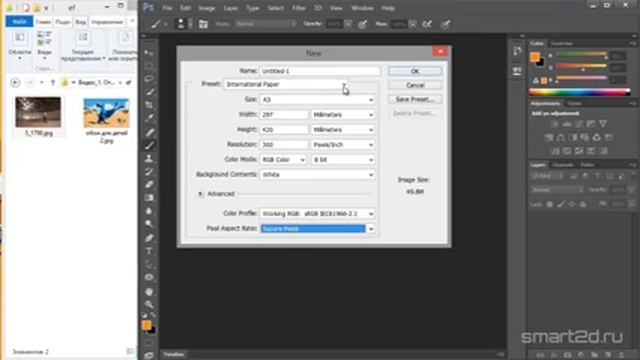Image resolution: width=640 pixels, height=360 pixels.
Task: Open the Preset dropdown showing International Paper
Action: click(x=286, y=84)
